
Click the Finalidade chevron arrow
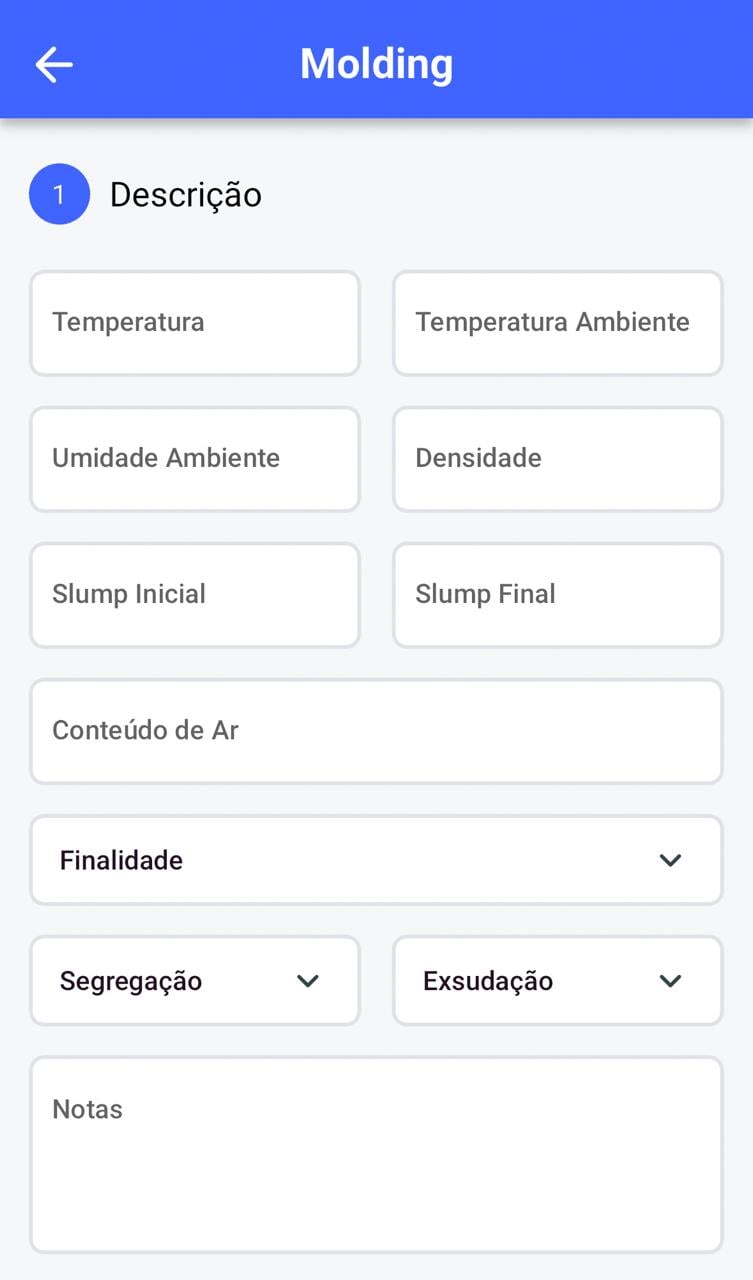click(x=670, y=860)
